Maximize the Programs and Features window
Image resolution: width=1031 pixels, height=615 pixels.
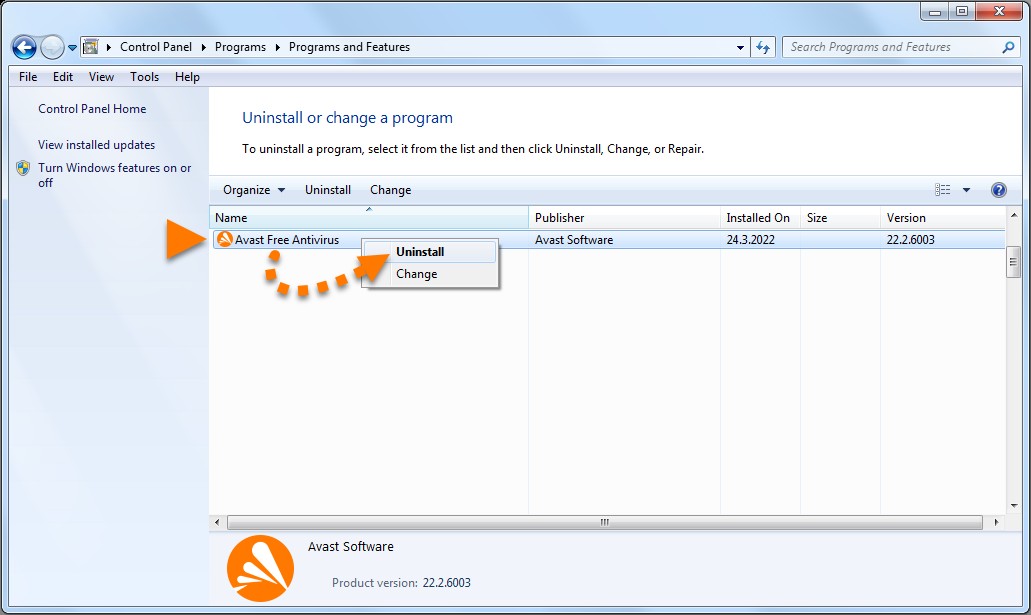click(x=962, y=11)
